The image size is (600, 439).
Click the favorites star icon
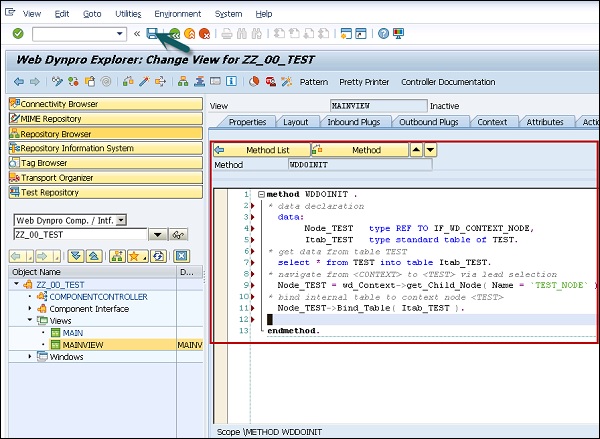(x=135, y=255)
